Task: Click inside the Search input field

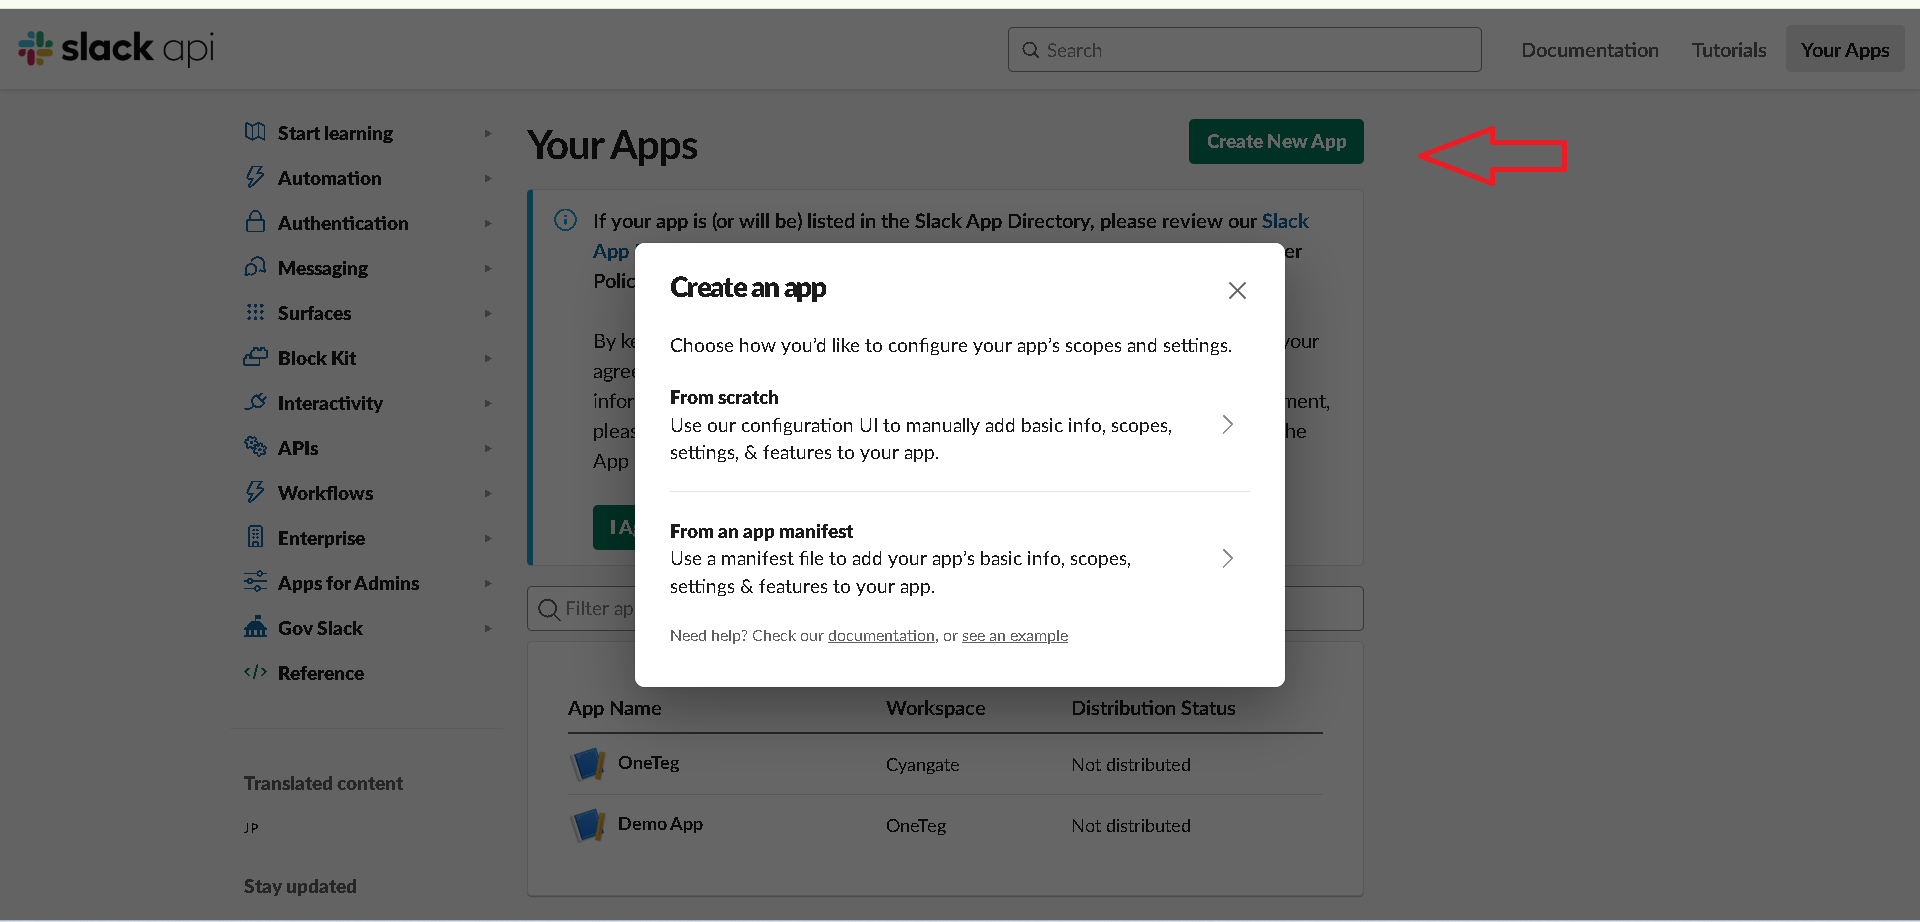Action: click(1243, 49)
